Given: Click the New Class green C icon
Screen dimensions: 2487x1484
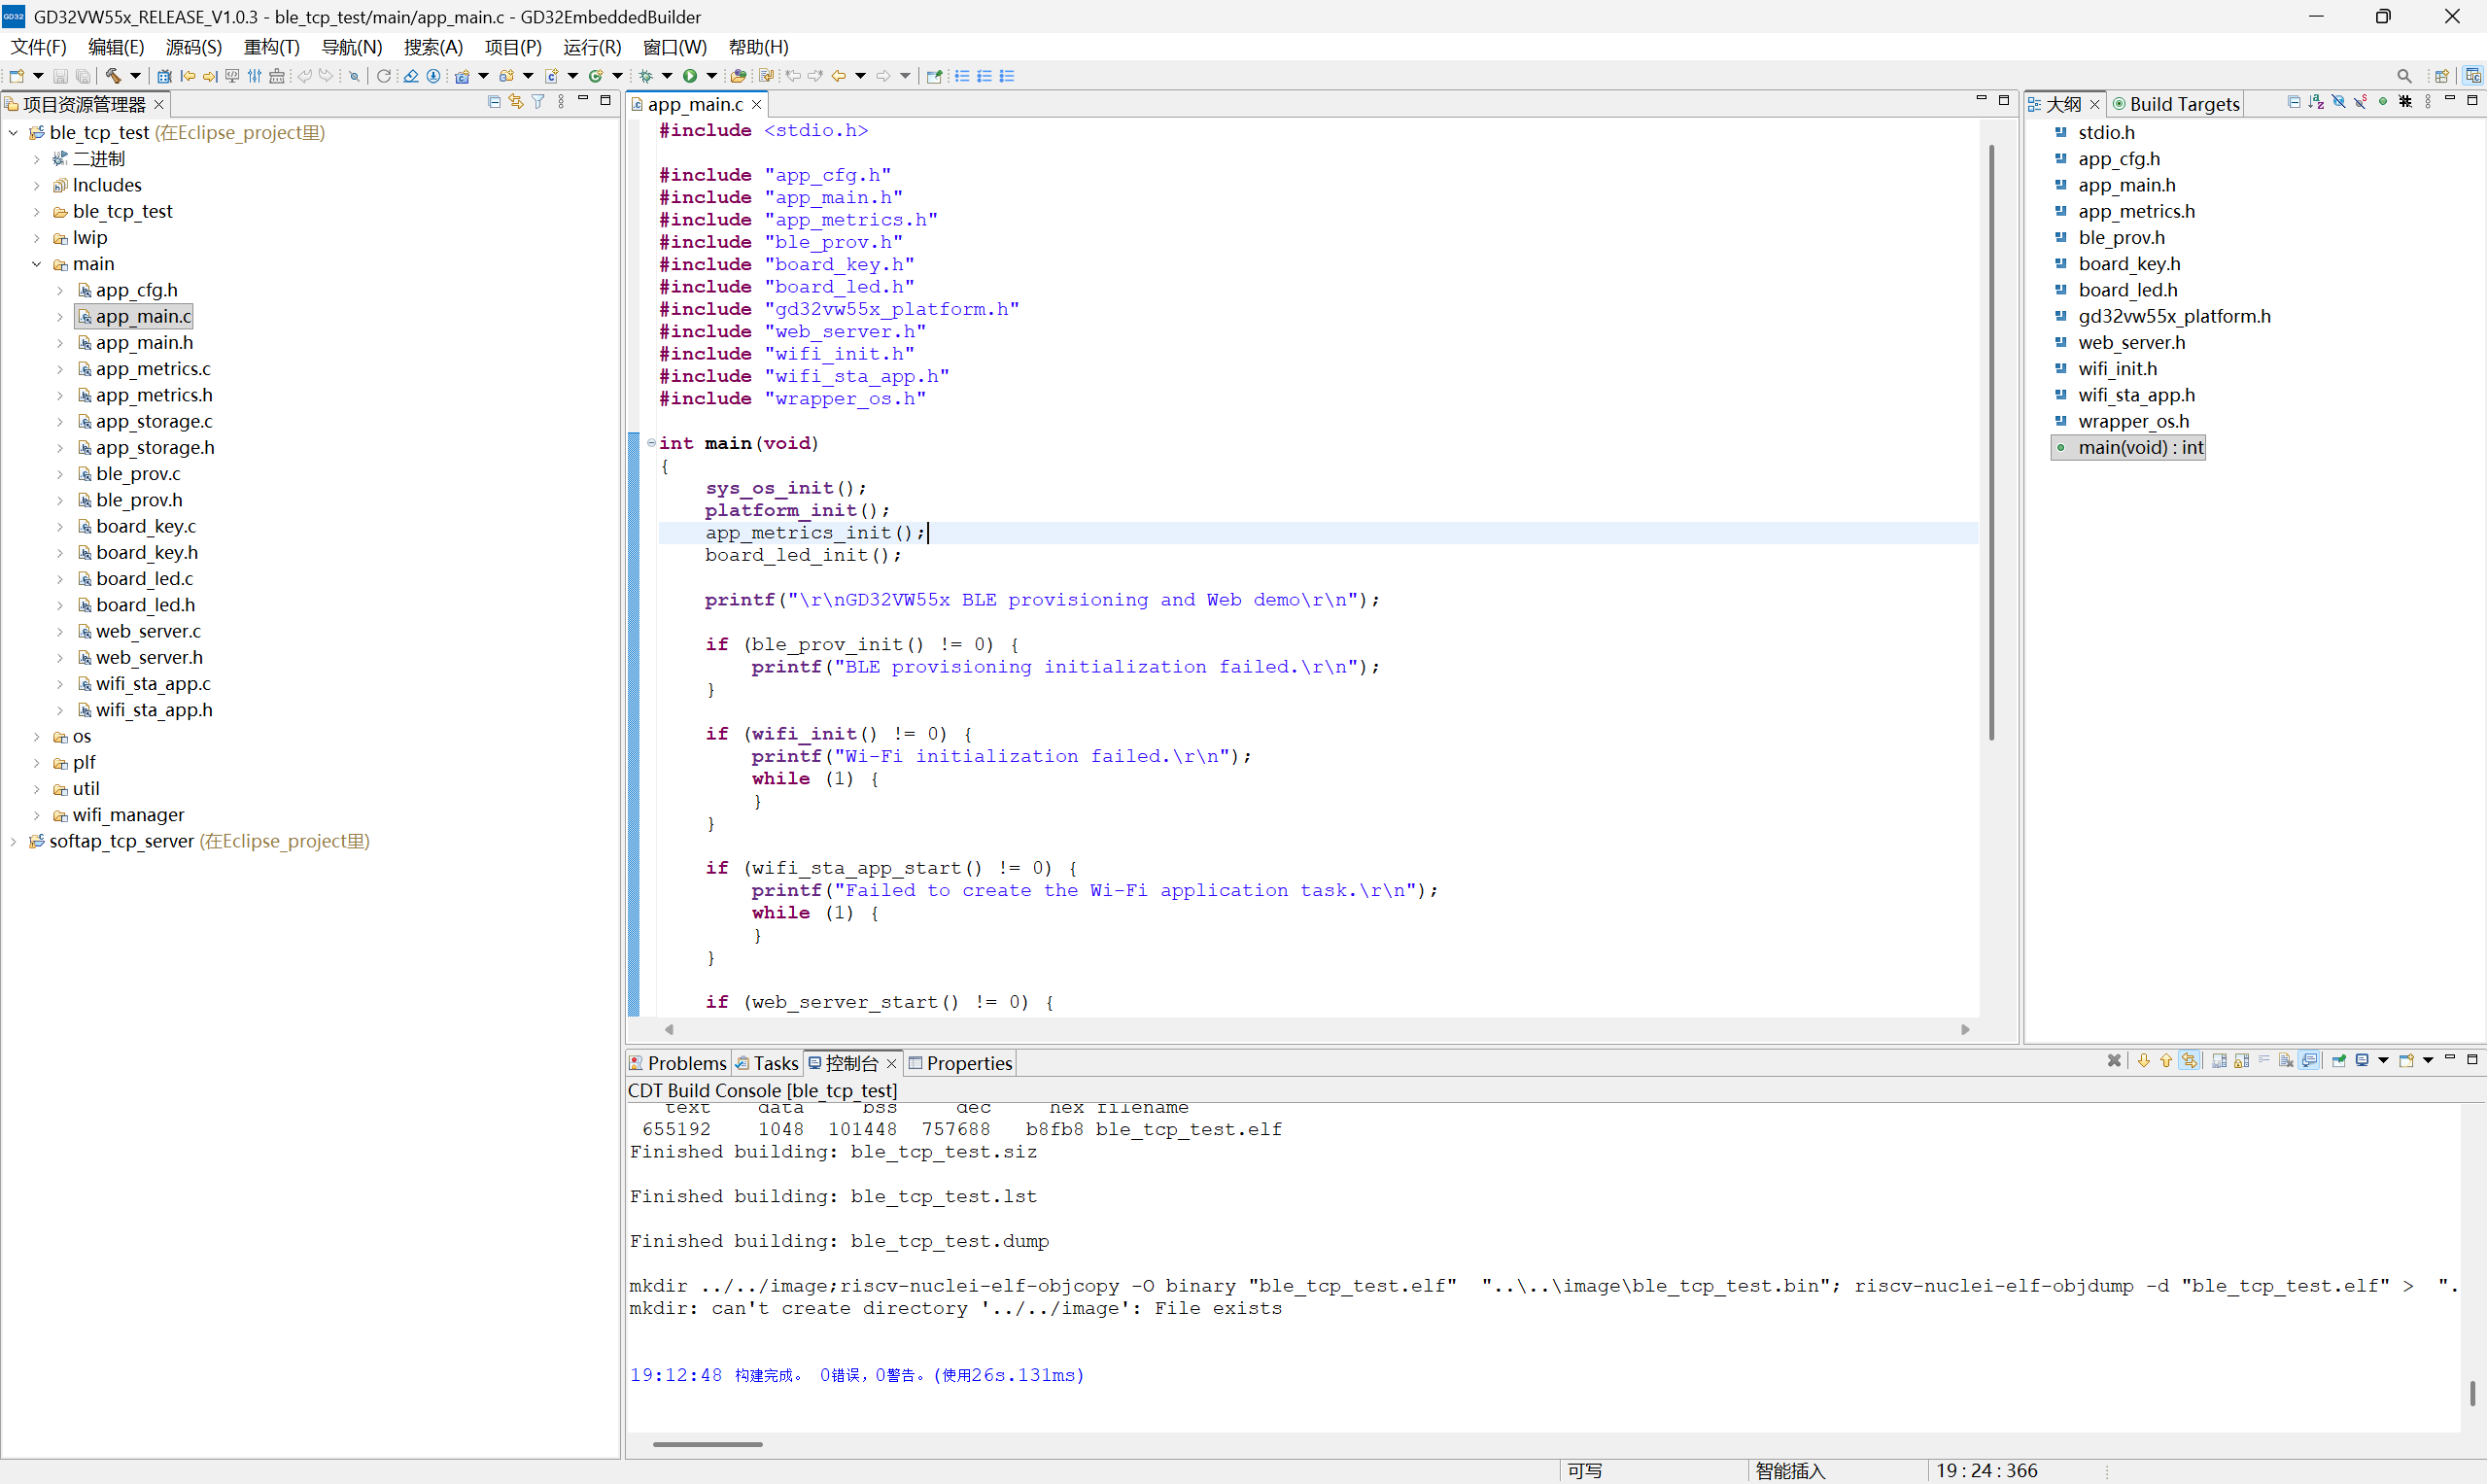Looking at the screenshot, I should [595, 76].
